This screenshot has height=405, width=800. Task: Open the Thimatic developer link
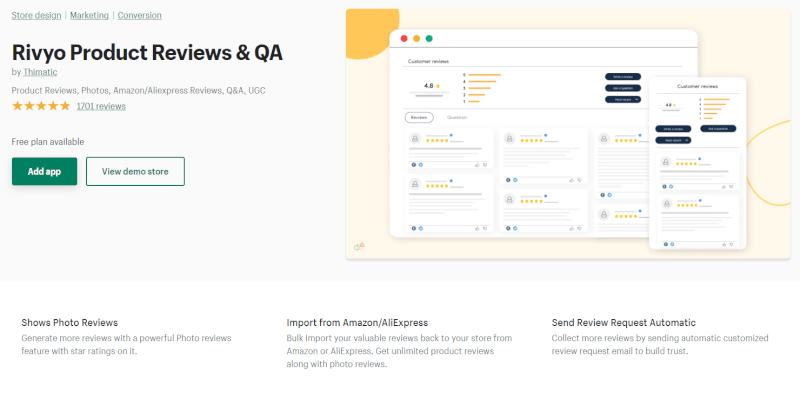(40, 72)
